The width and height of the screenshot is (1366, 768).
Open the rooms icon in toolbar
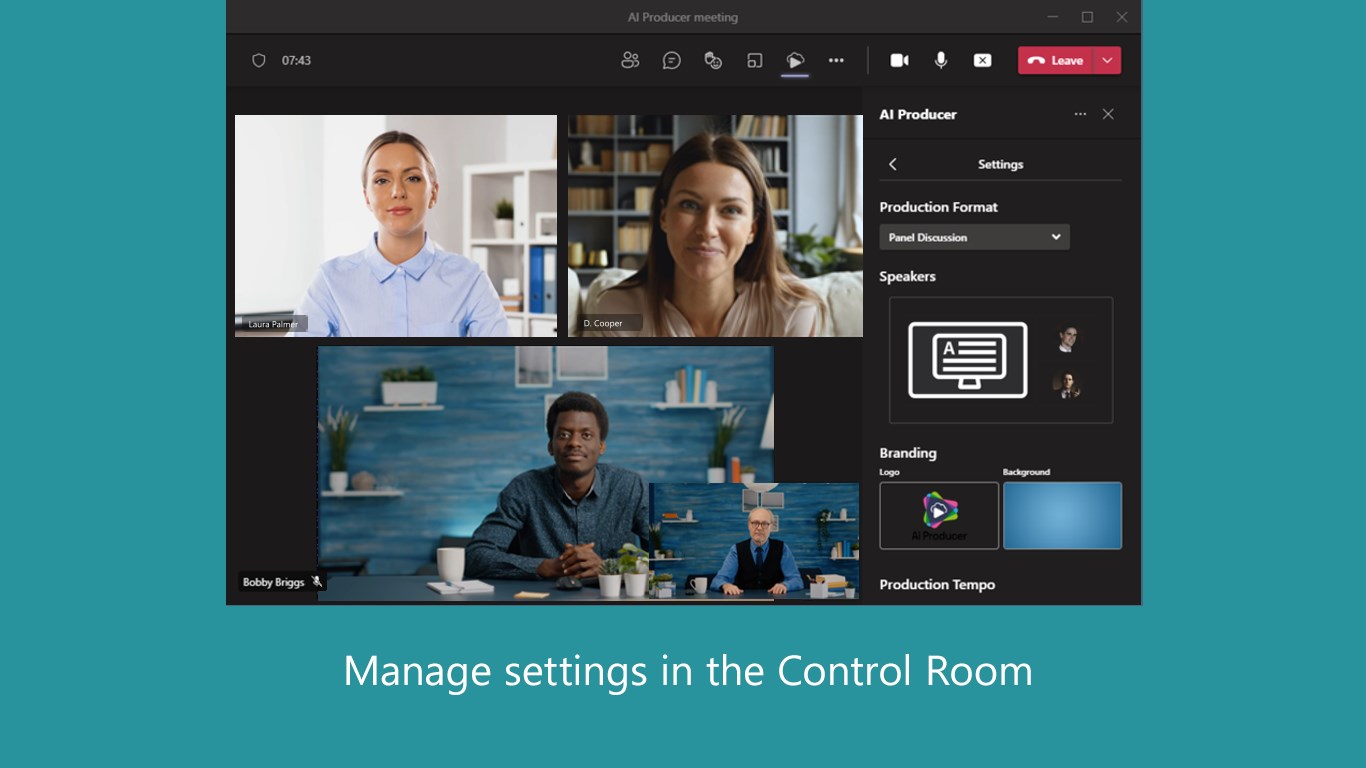tap(755, 60)
